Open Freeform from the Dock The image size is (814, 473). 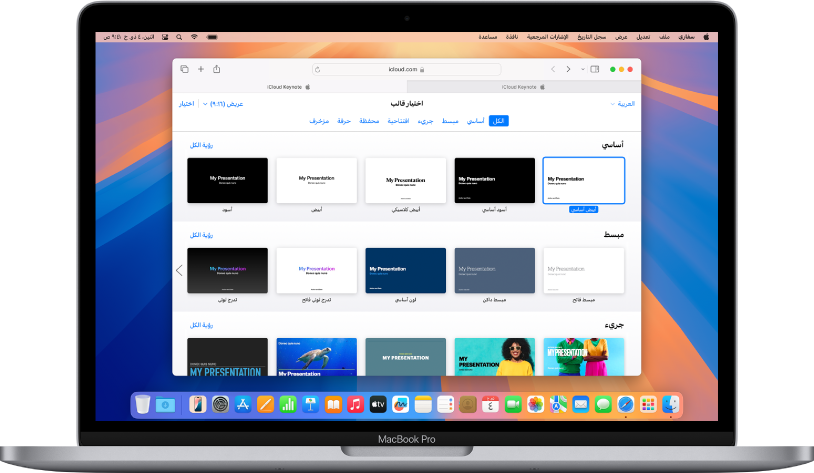pyautogui.click(x=400, y=404)
